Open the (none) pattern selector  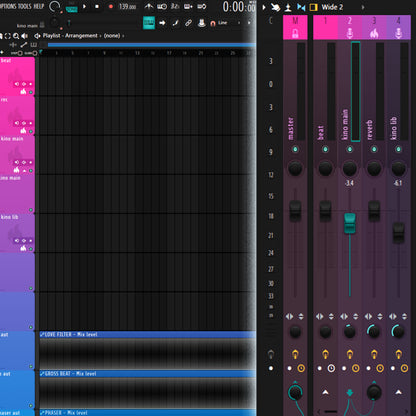pos(112,35)
